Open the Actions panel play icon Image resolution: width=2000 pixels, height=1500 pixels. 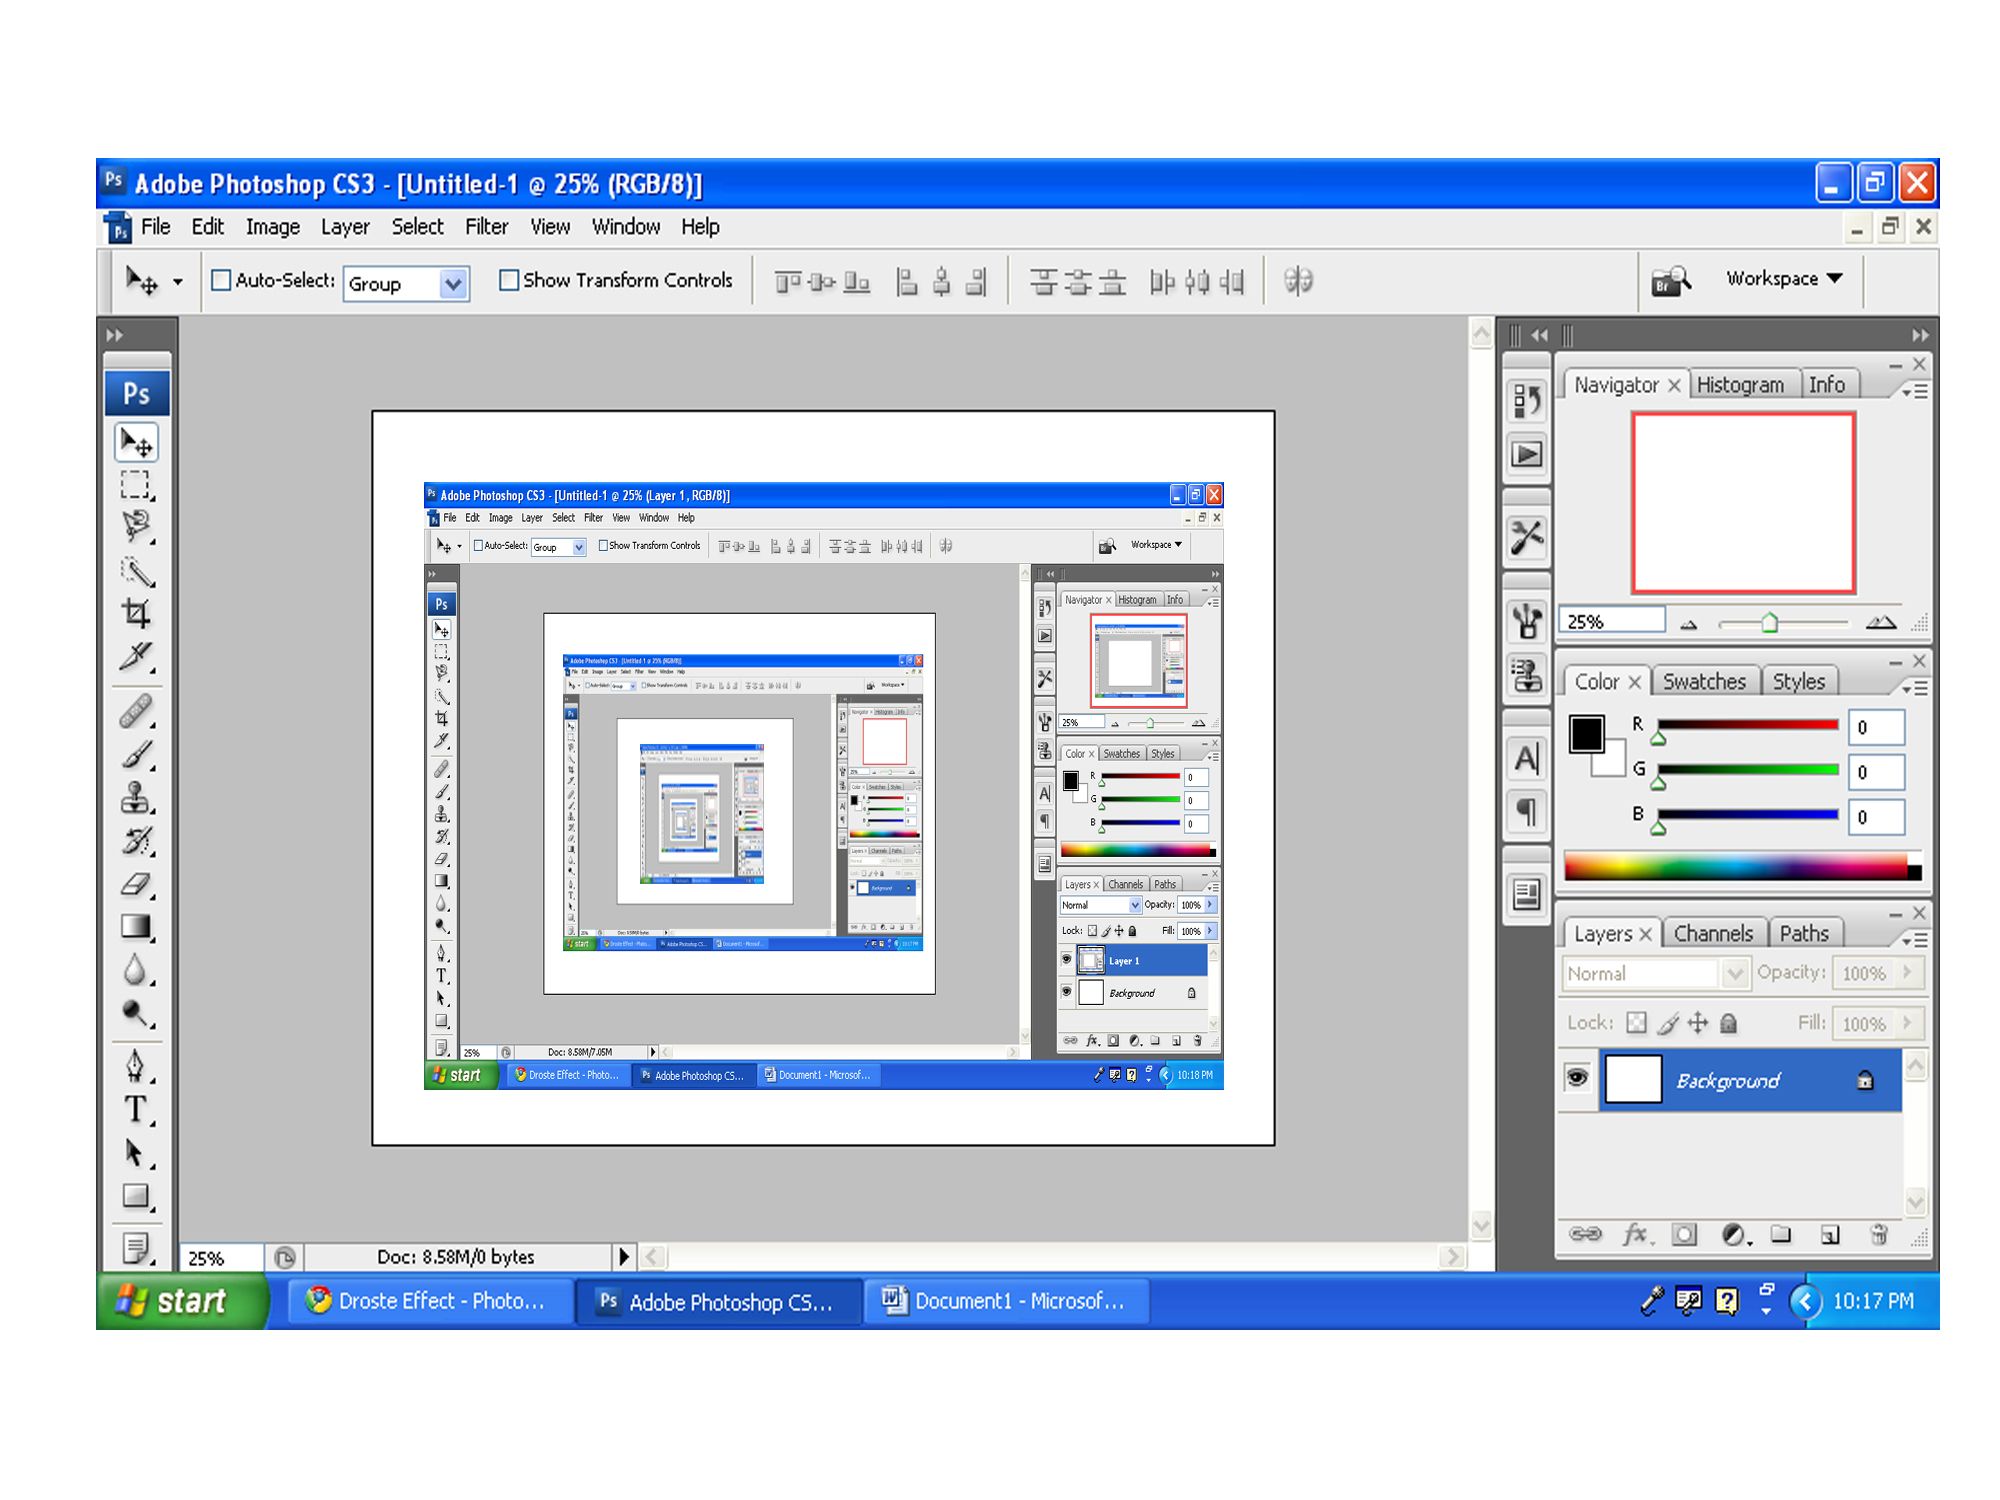click(1527, 455)
